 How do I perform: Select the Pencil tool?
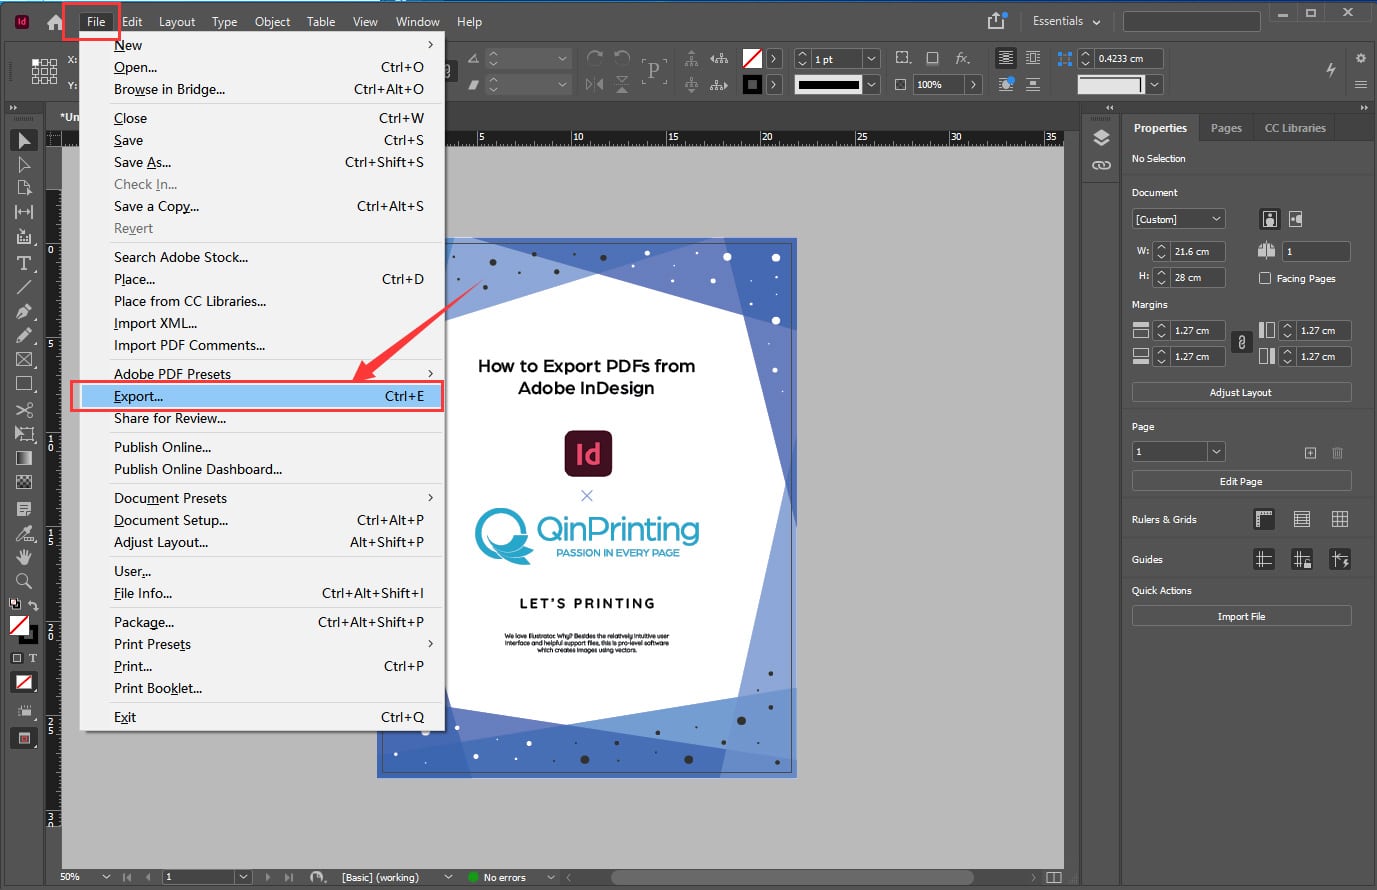(x=24, y=335)
